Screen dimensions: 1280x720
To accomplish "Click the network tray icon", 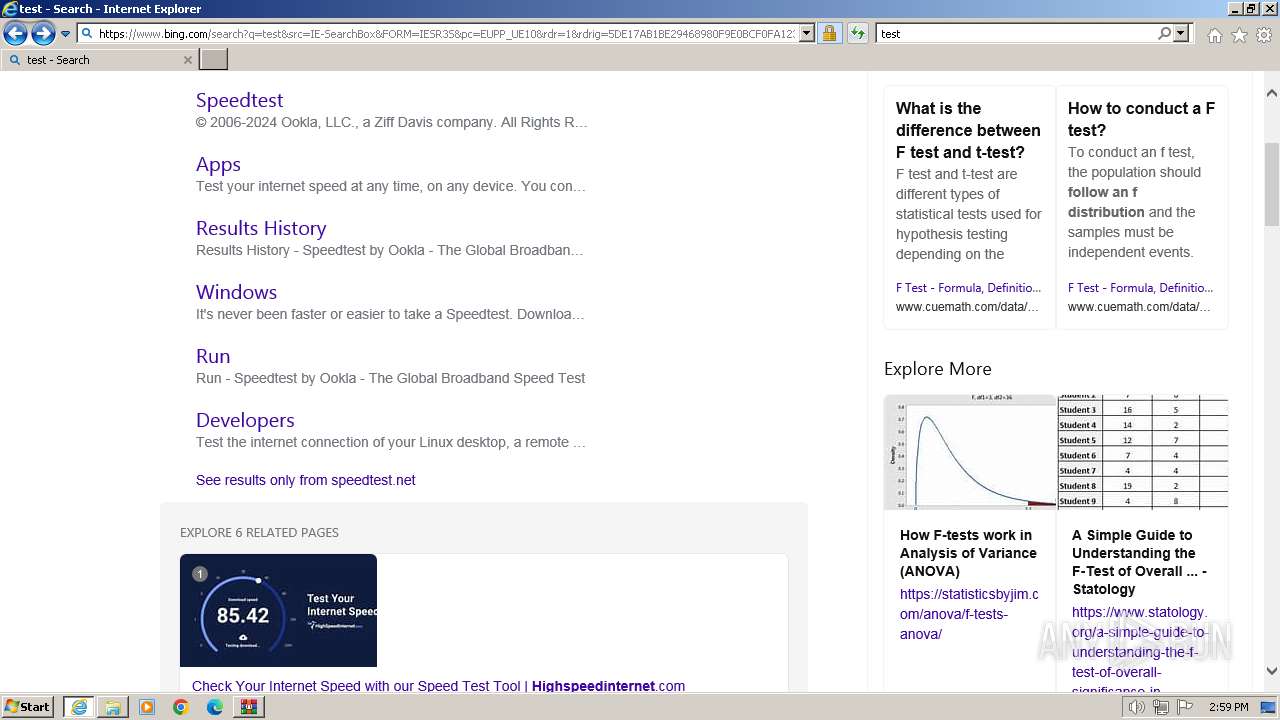I will click(x=1161, y=707).
